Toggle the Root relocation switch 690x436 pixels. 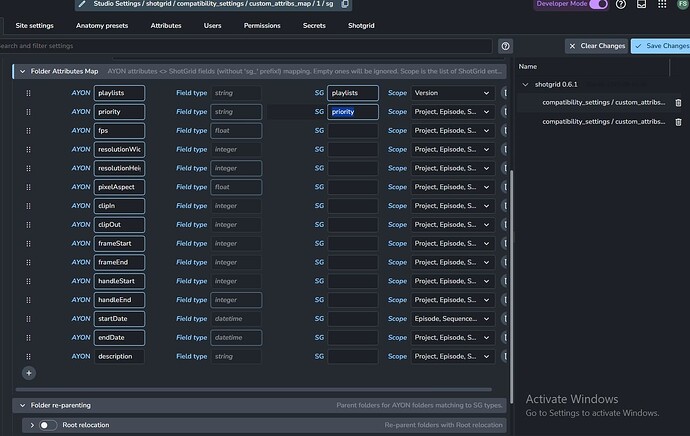[x=48, y=425]
